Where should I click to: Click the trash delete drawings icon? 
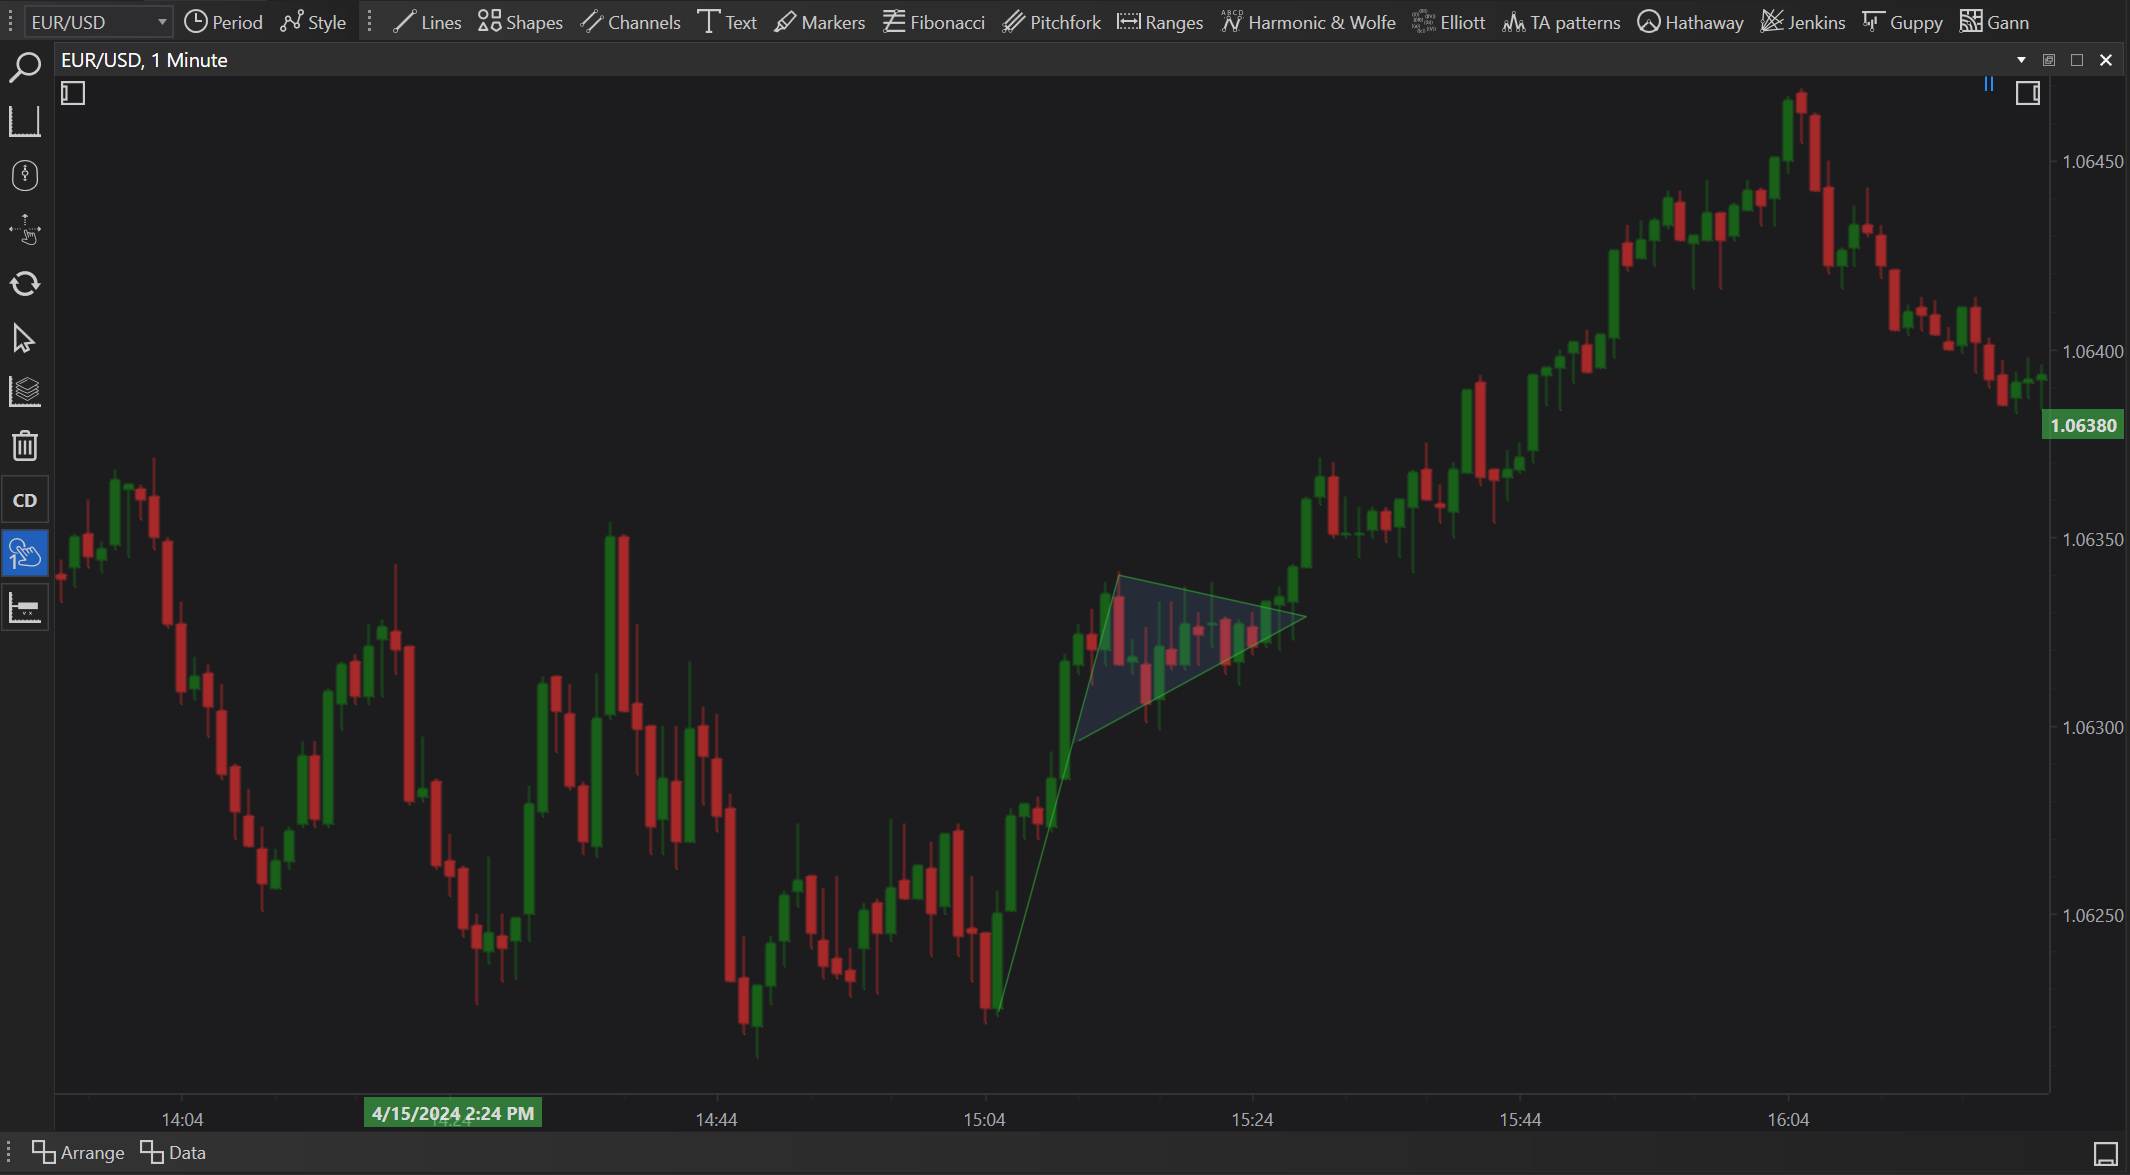click(x=24, y=446)
